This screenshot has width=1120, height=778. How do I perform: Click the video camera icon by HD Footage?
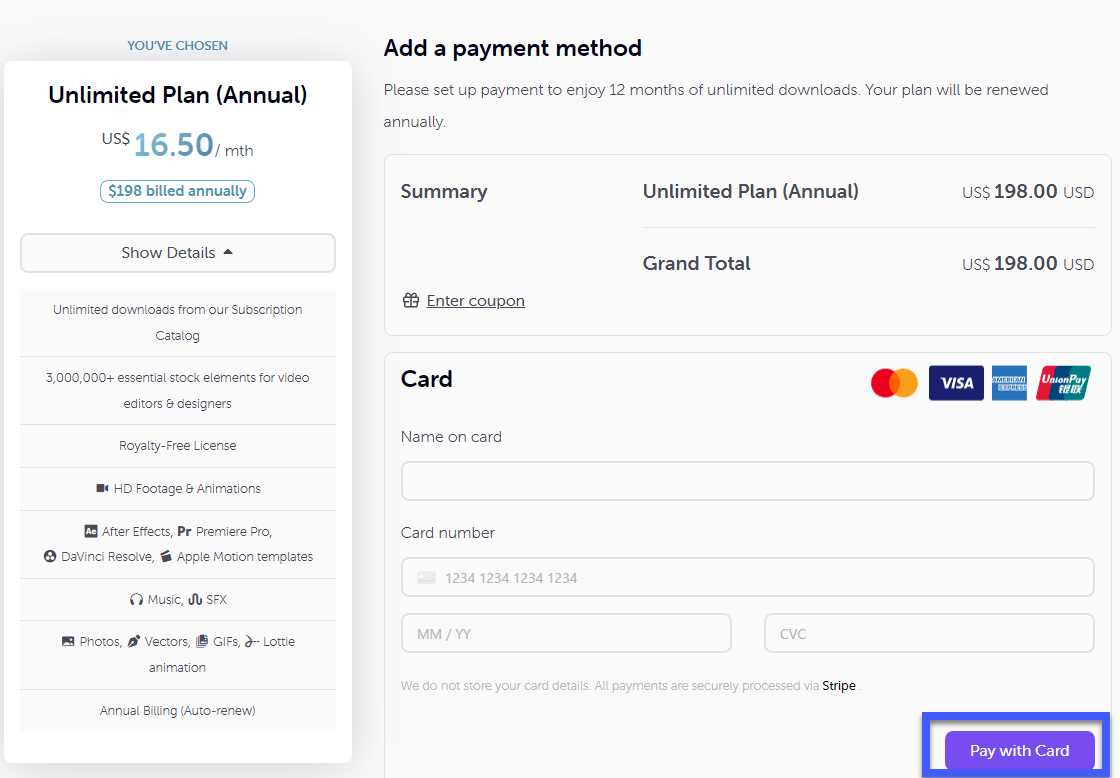pyautogui.click(x=102, y=488)
